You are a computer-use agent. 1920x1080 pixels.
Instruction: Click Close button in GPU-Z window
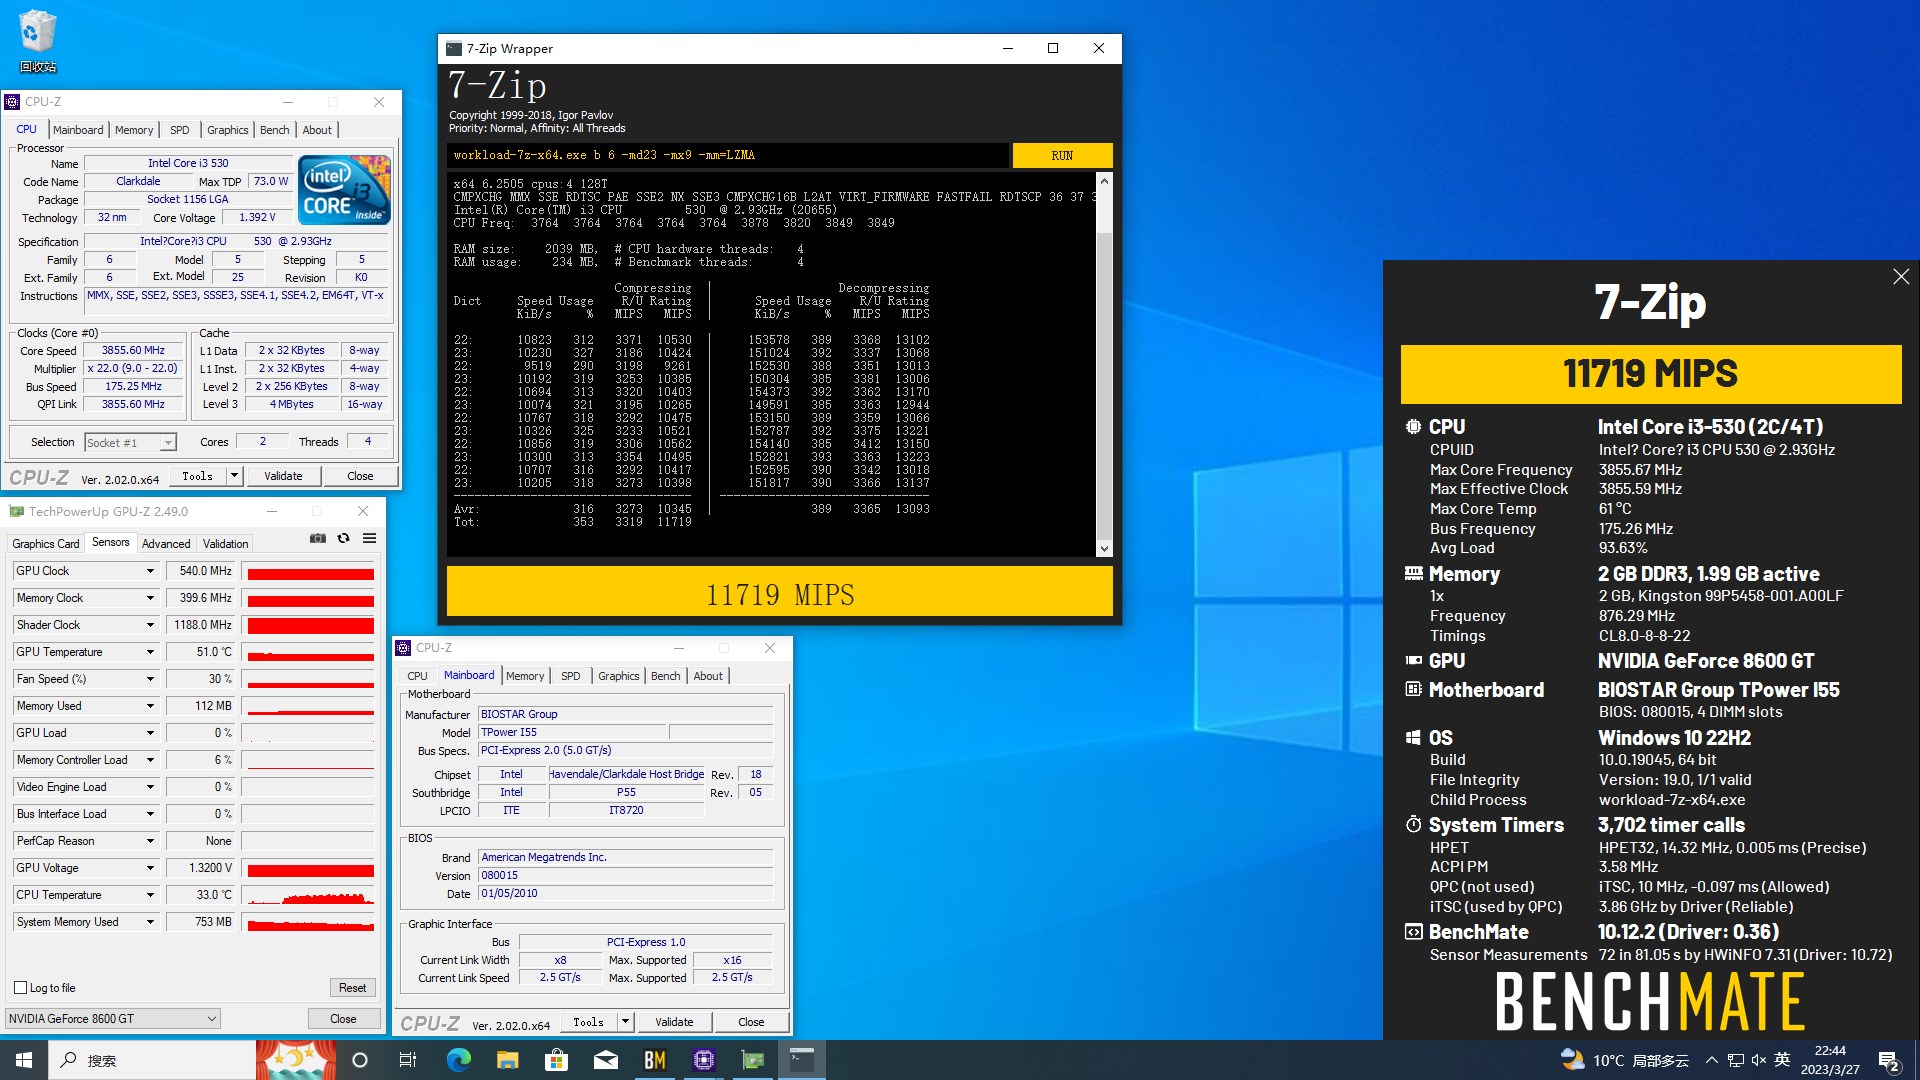pos(343,1019)
